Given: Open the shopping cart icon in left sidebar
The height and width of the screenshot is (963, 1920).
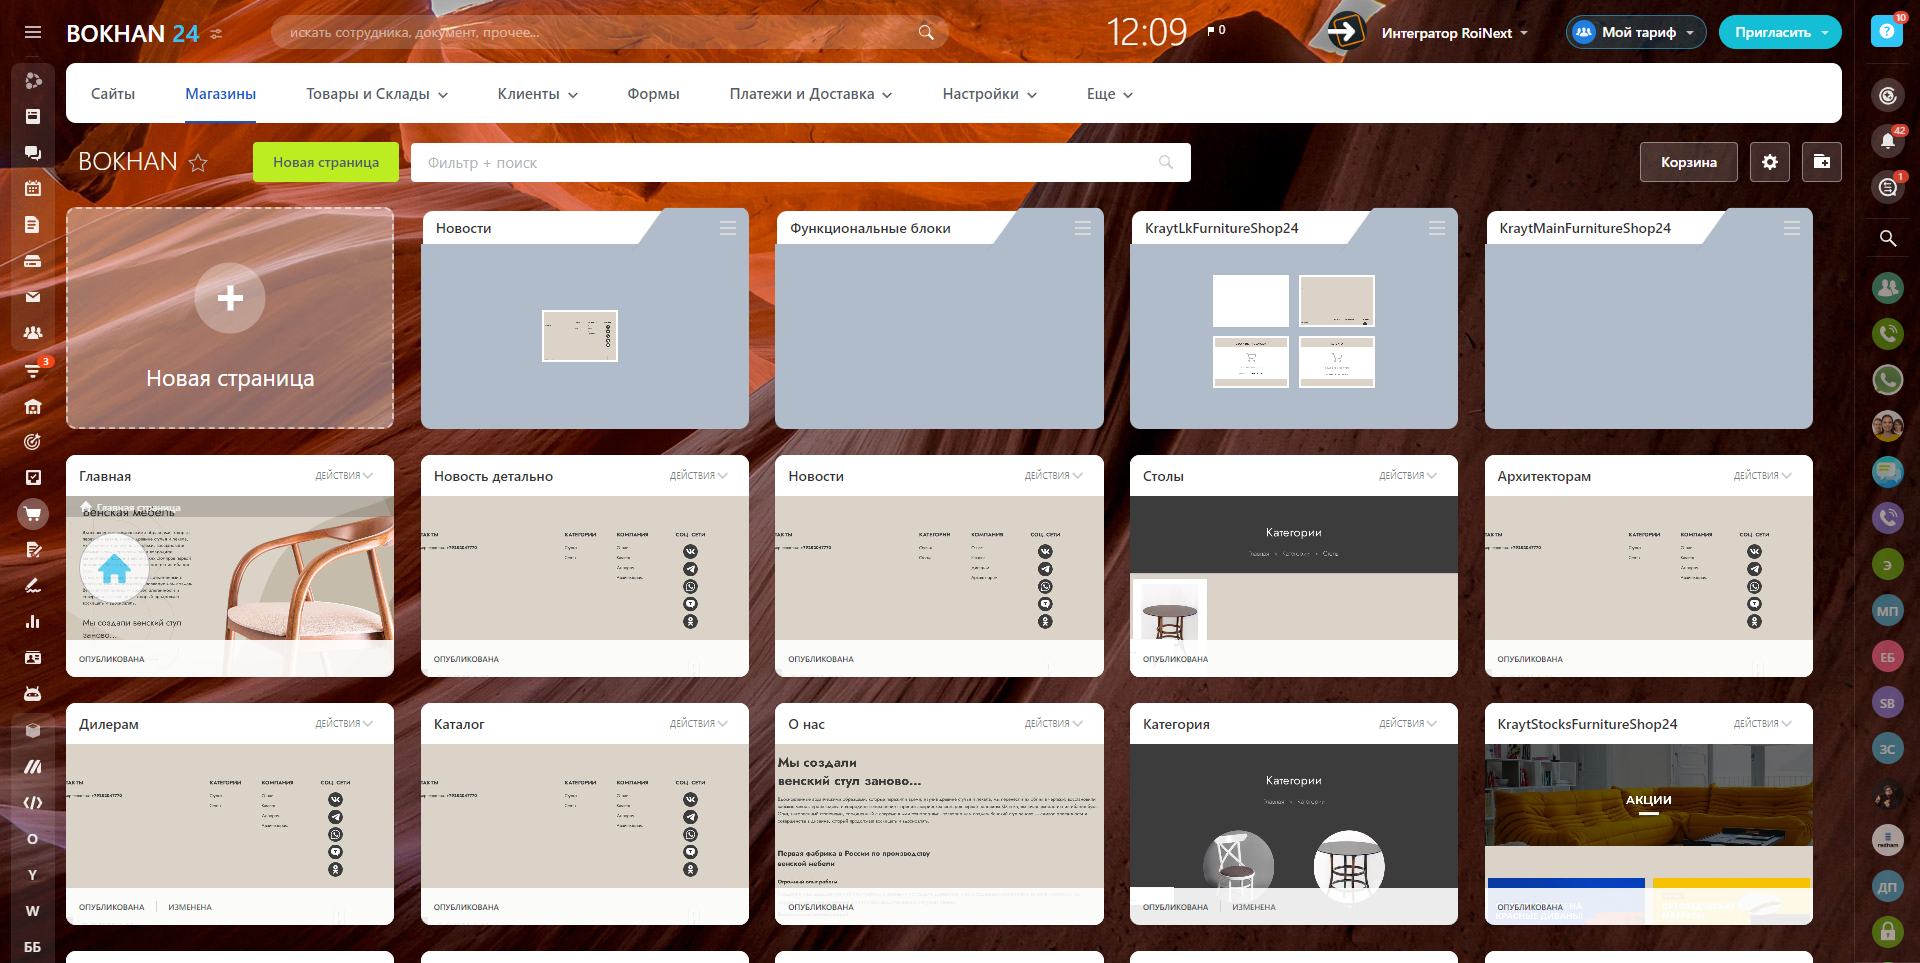Looking at the screenshot, I should [33, 514].
